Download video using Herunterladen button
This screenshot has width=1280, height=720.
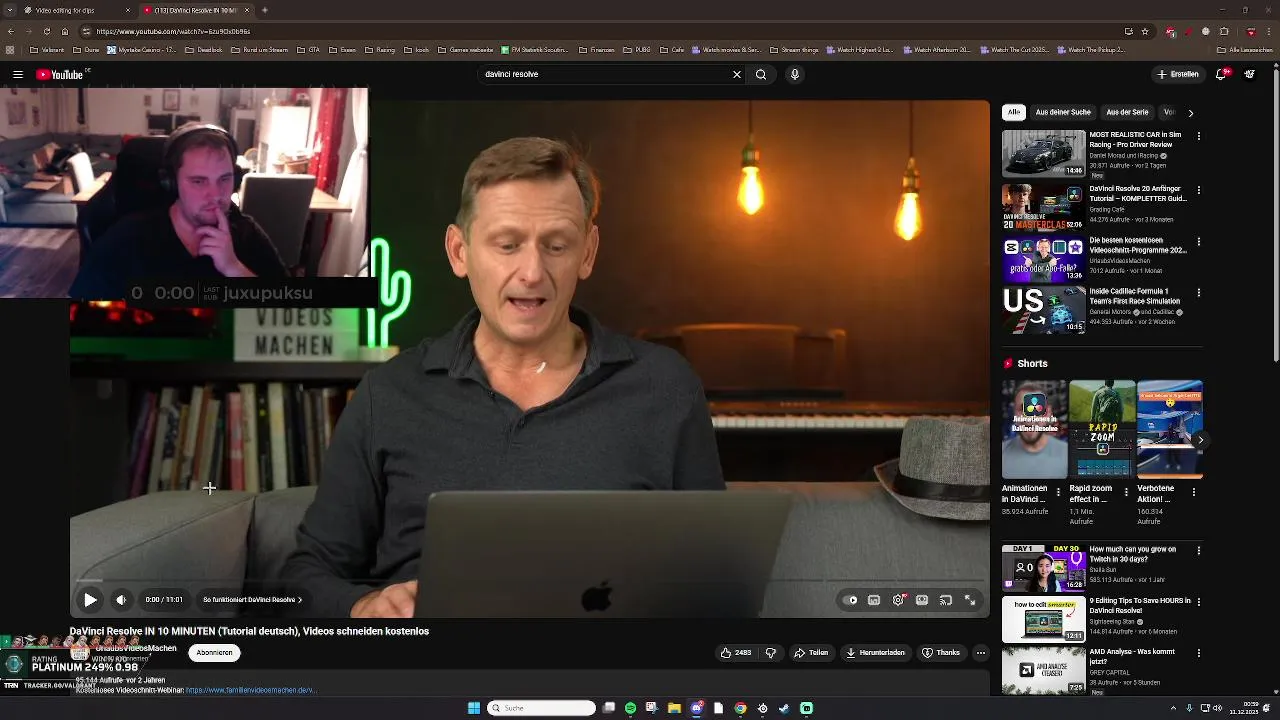pyautogui.click(x=875, y=653)
